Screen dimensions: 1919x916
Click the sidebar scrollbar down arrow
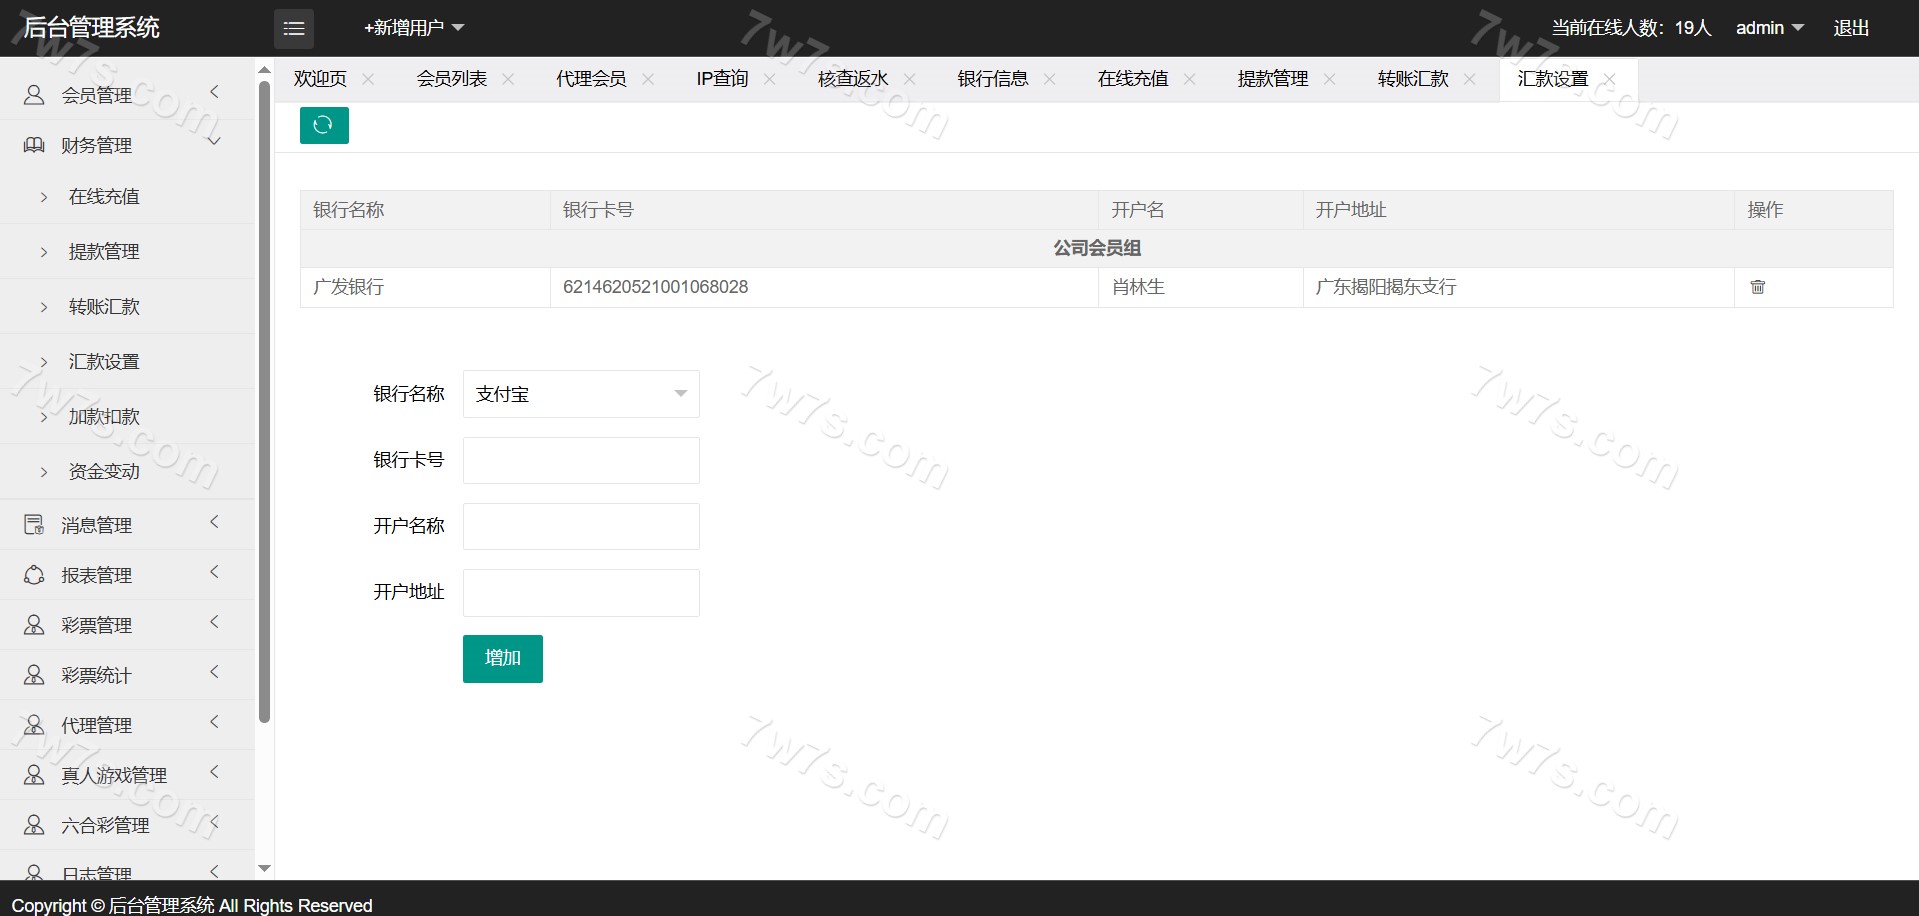[264, 869]
